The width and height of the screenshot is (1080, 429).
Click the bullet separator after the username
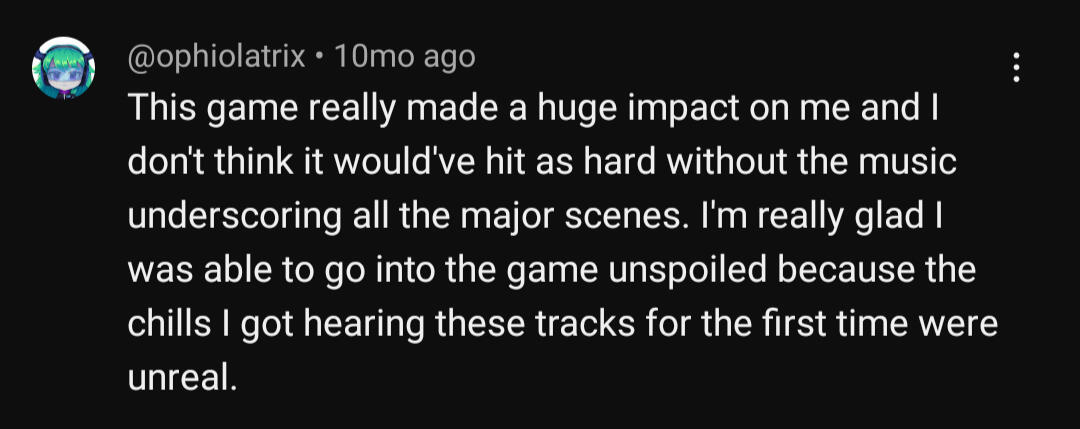(x=318, y=57)
